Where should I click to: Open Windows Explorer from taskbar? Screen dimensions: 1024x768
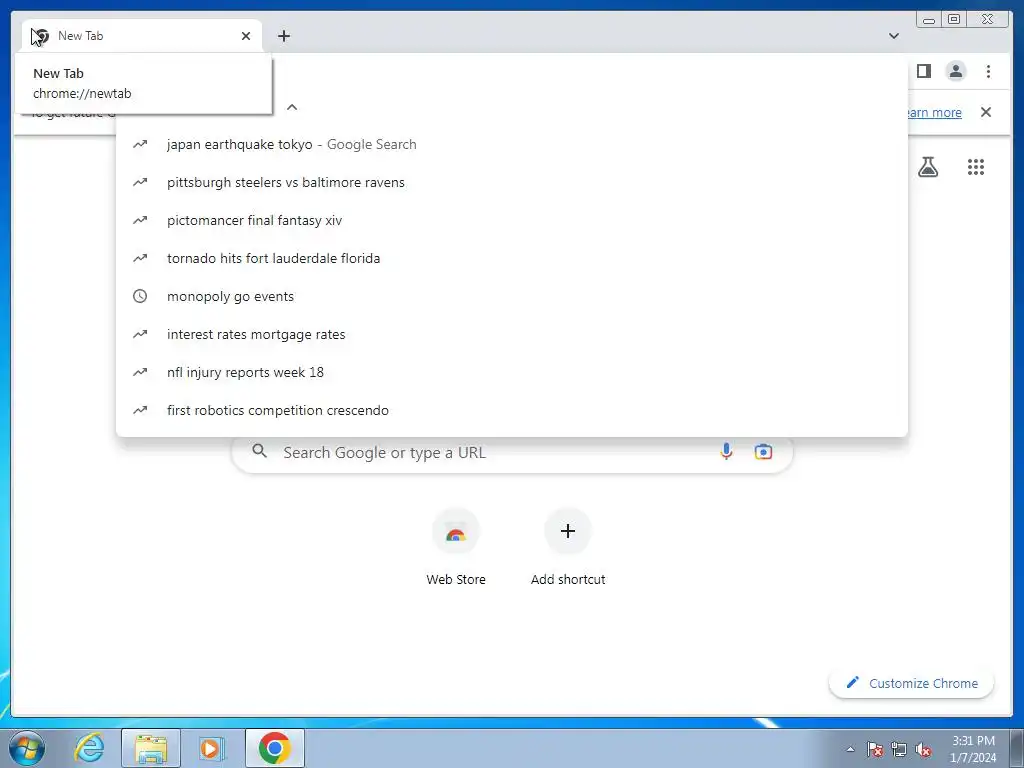click(x=151, y=748)
